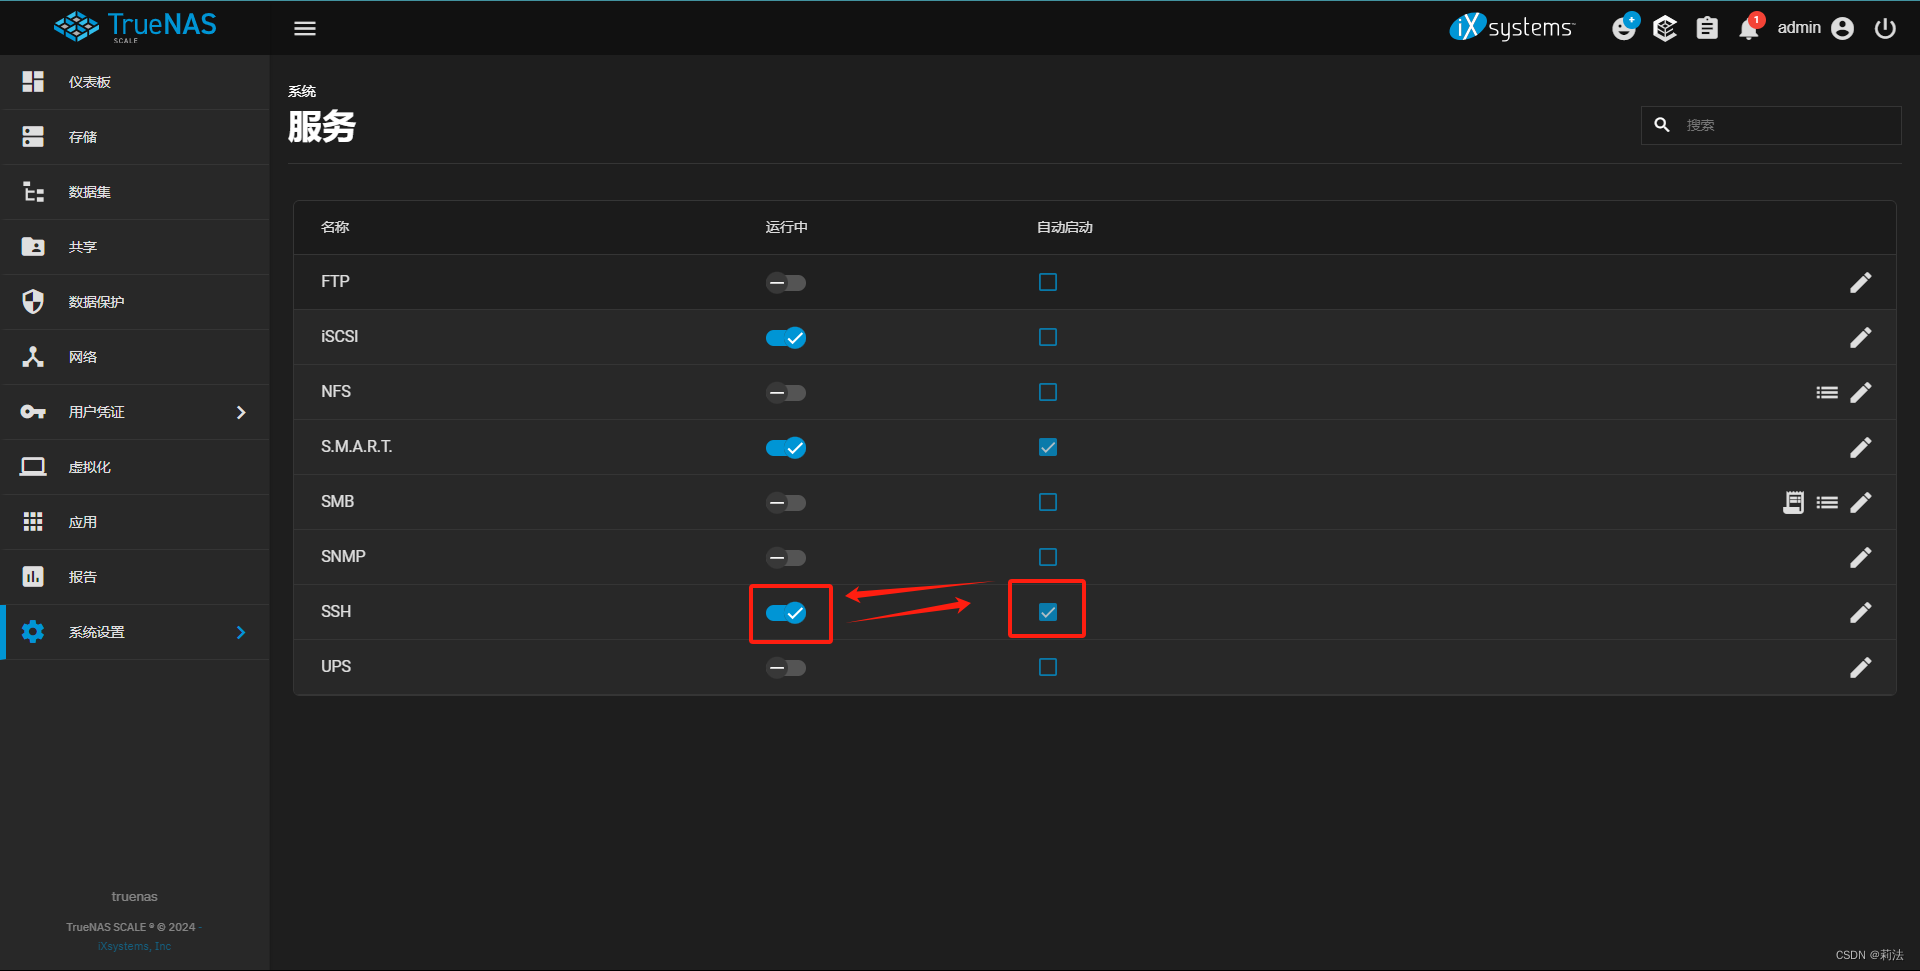Open SMB audit logs receipt icon

click(x=1794, y=503)
